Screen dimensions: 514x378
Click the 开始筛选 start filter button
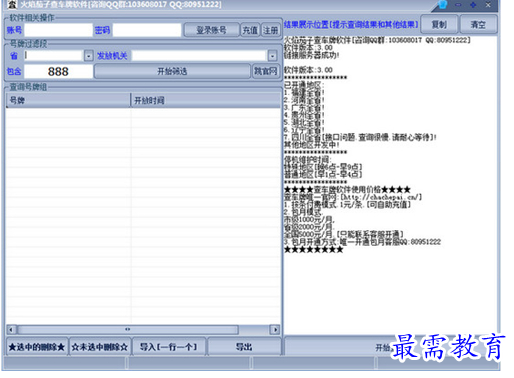(x=172, y=71)
